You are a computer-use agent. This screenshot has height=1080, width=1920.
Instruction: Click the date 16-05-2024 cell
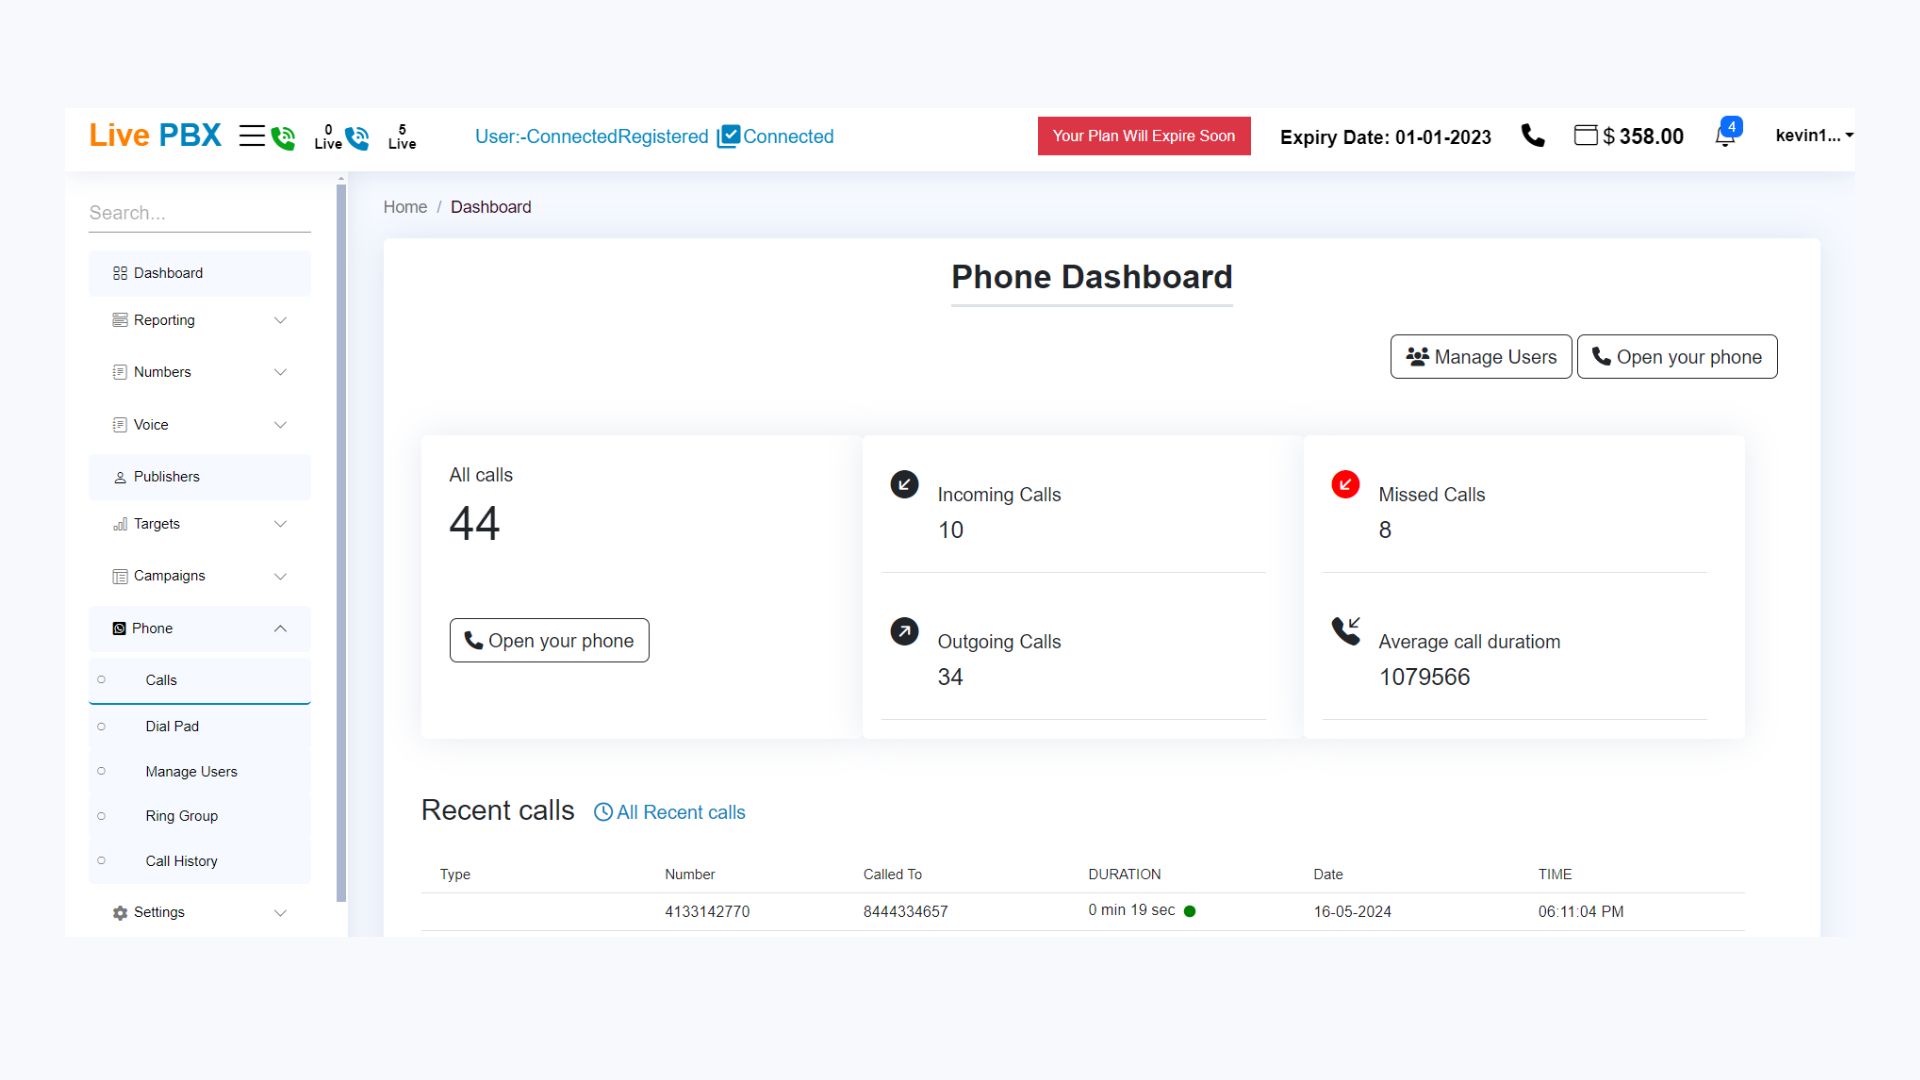(x=1352, y=912)
